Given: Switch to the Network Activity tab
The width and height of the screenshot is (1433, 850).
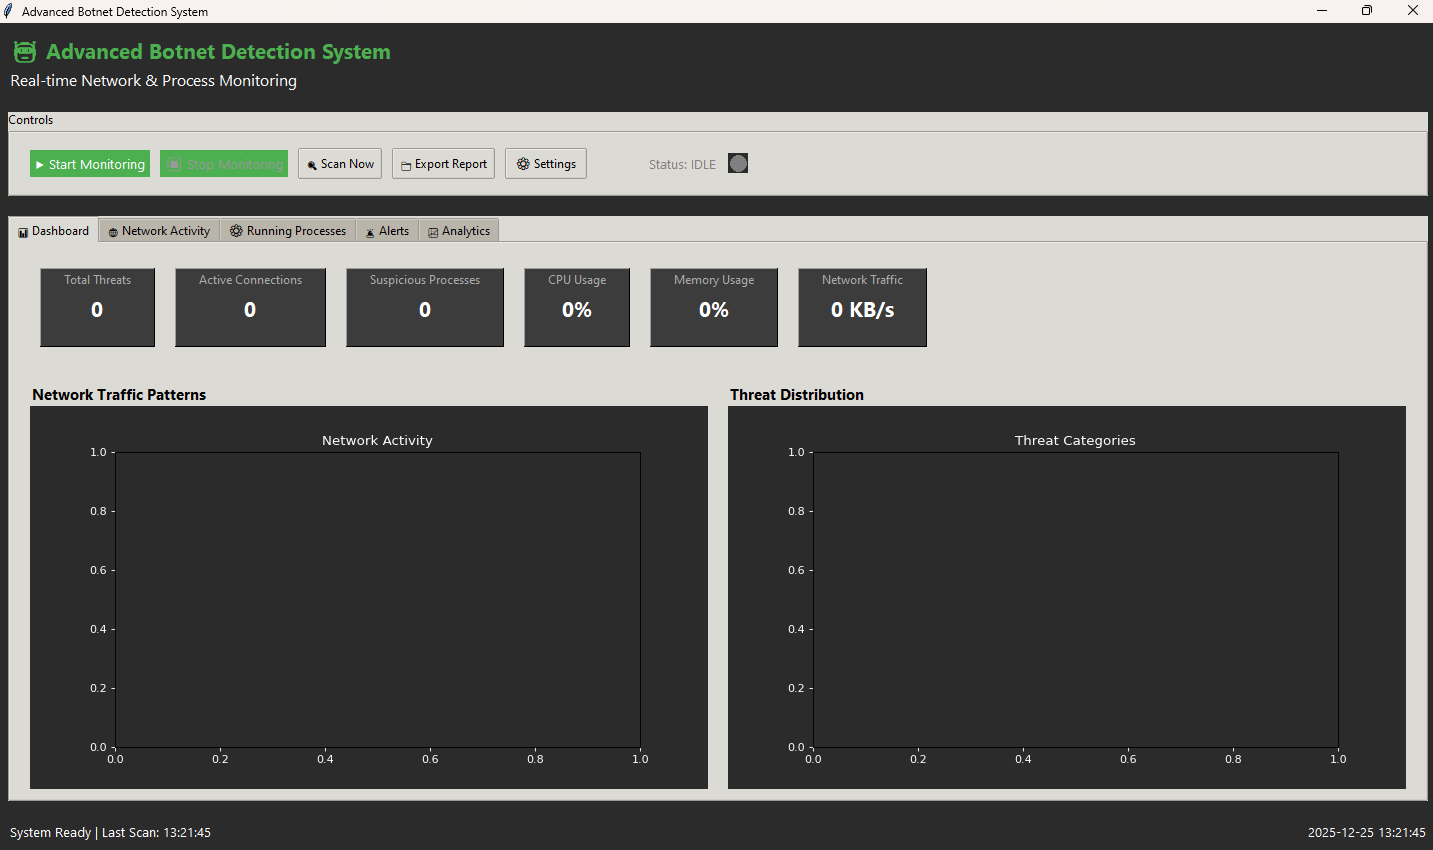Looking at the screenshot, I should tap(159, 231).
